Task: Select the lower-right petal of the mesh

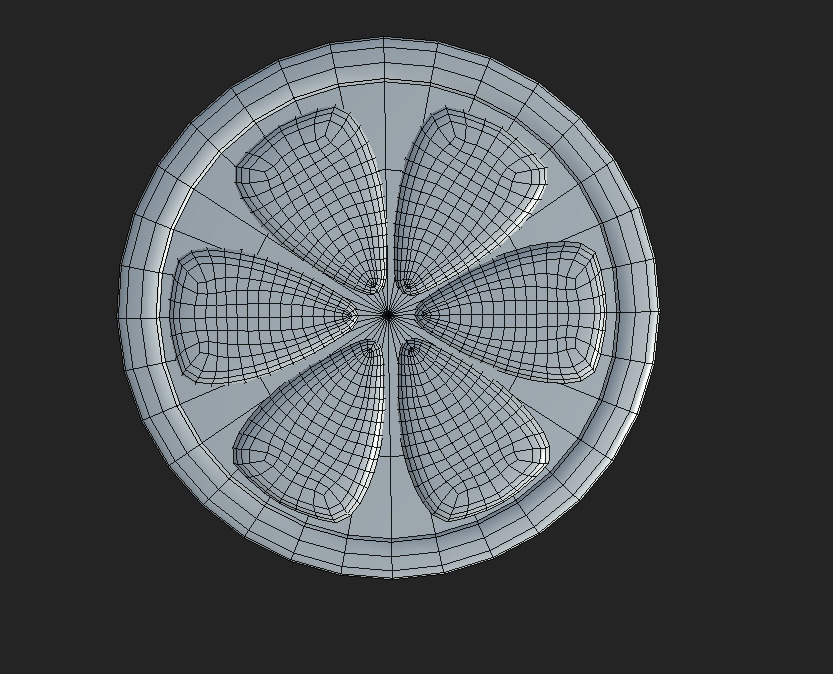Action: pyautogui.click(x=473, y=431)
